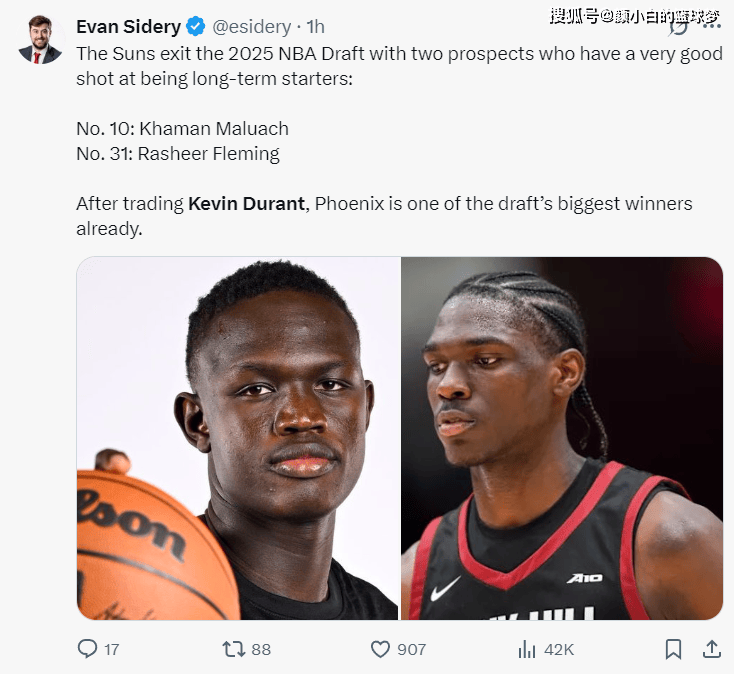Screen dimensions: 734x674
Task: Click the 42K views count
Action: (559, 650)
